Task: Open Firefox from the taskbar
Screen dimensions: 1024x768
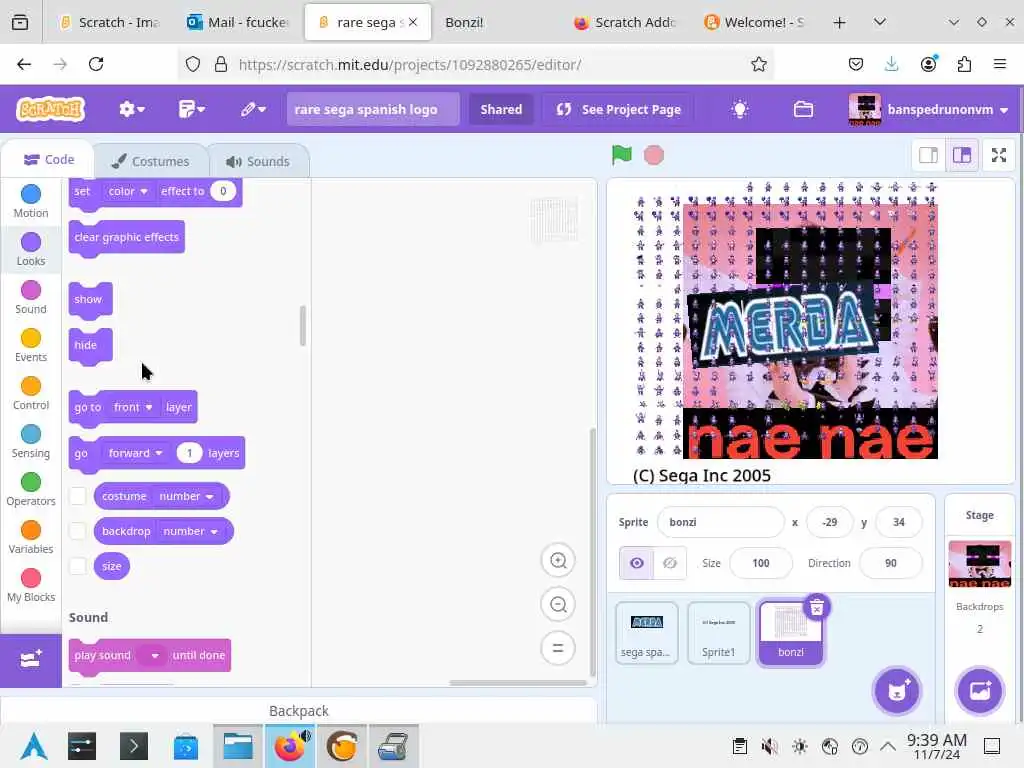Action: pyautogui.click(x=289, y=746)
